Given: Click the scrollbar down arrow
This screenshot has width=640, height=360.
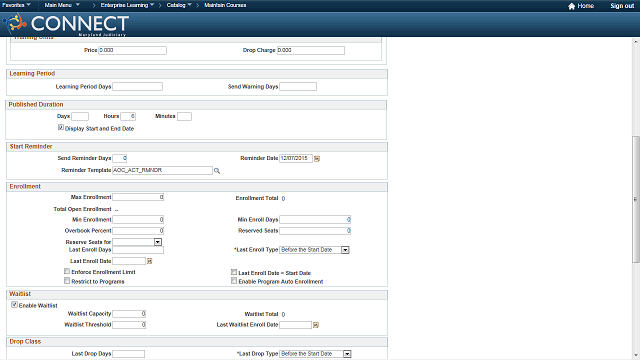Looking at the screenshot, I should pyautogui.click(x=636, y=356).
